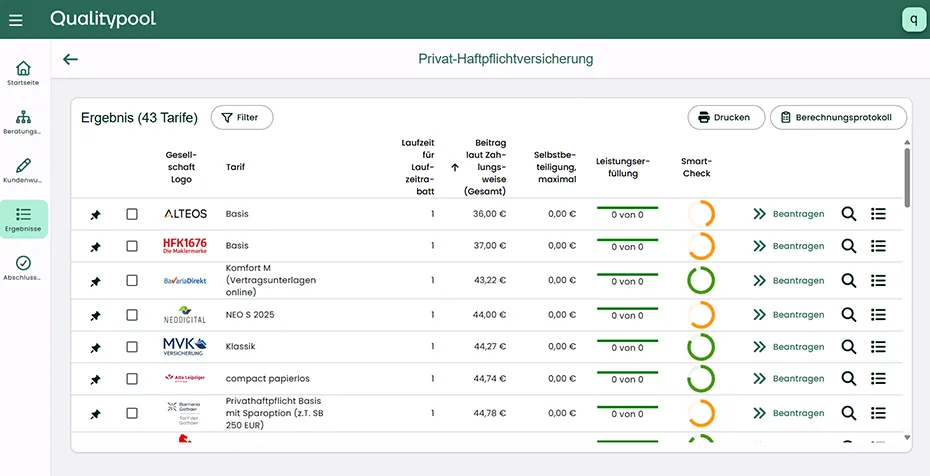Pin the BavariaDirekt Komfort M tariff
The height and width of the screenshot is (476, 930).
coord(95,282)
